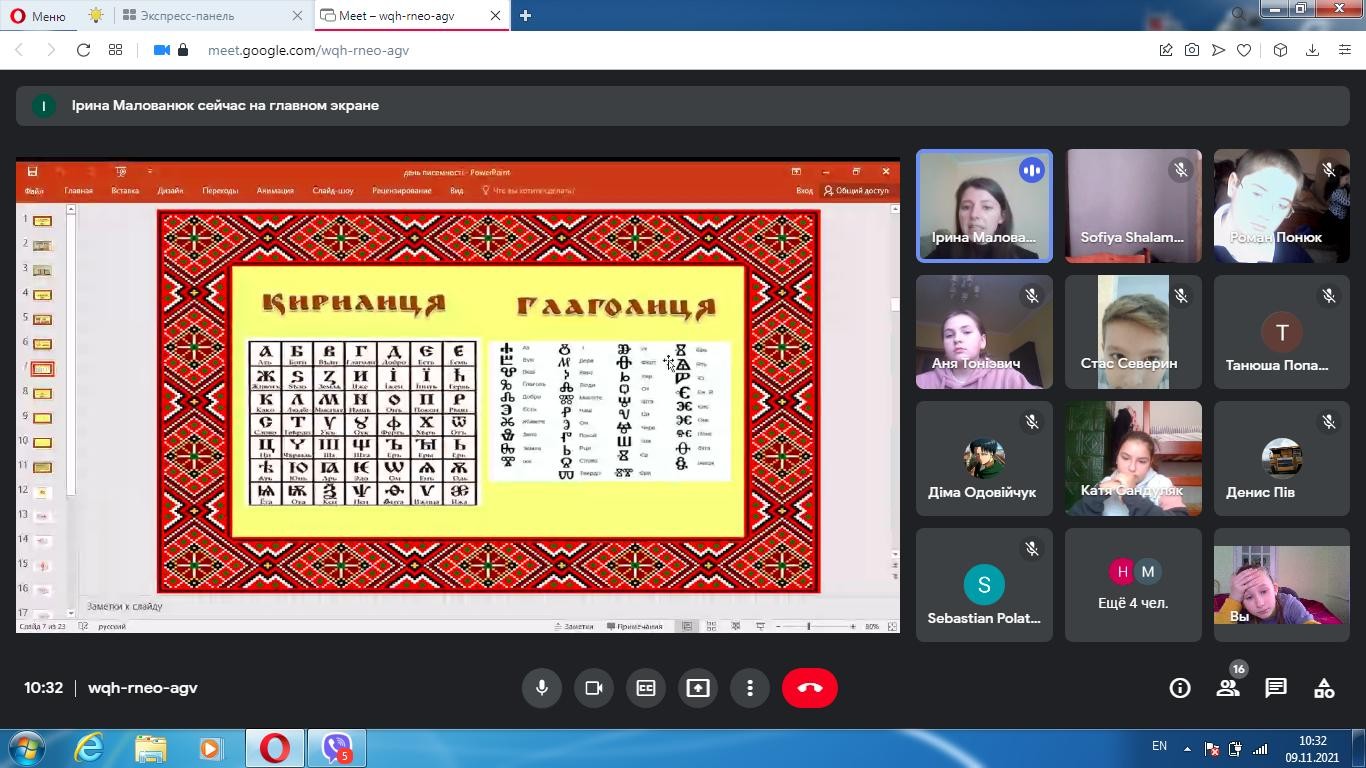Image resolution: width=1366 pixels, height=768 pixels.
Task: Open Internet Explorer from taskbar
Action: click(90, 748)
